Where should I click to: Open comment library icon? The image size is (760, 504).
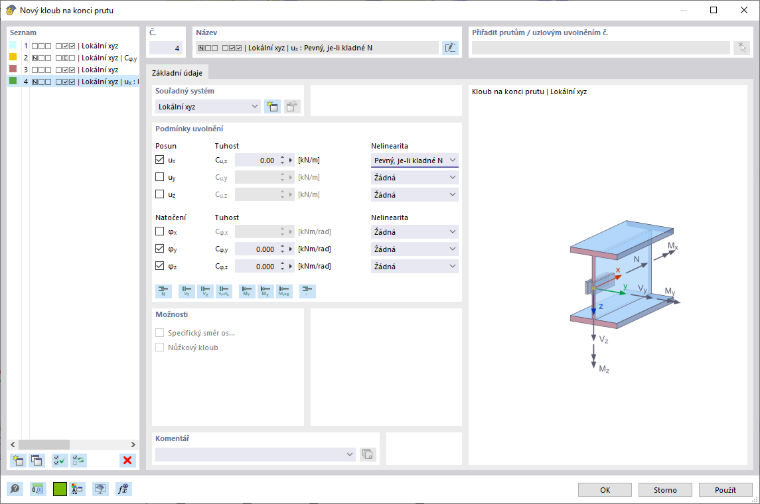pos(368,455)
